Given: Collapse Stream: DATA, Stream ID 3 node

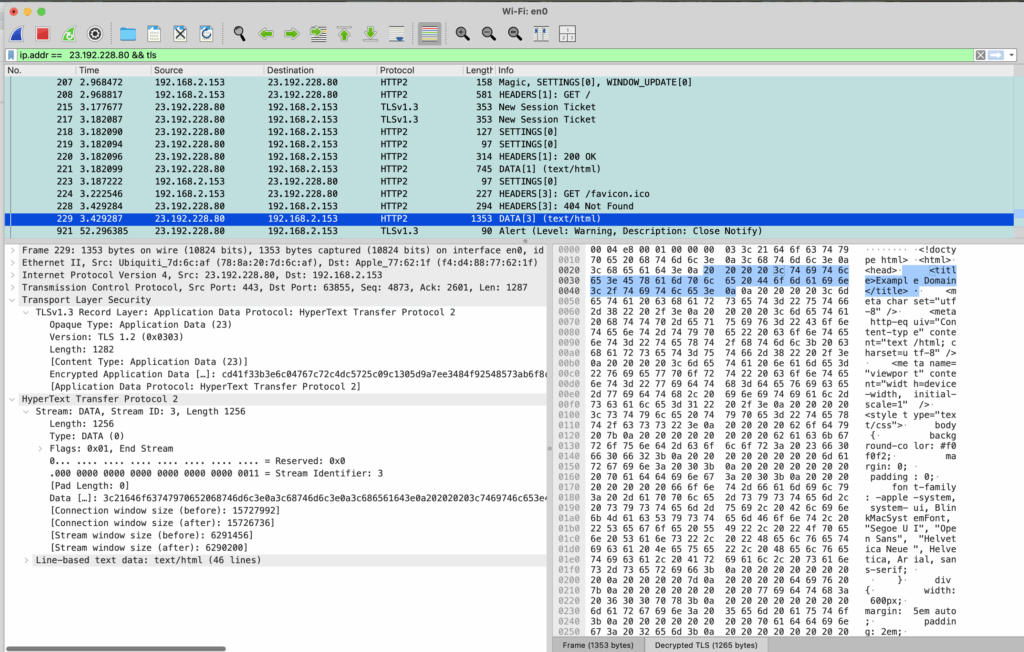Looking at the screenshot, I should [26, 412].
